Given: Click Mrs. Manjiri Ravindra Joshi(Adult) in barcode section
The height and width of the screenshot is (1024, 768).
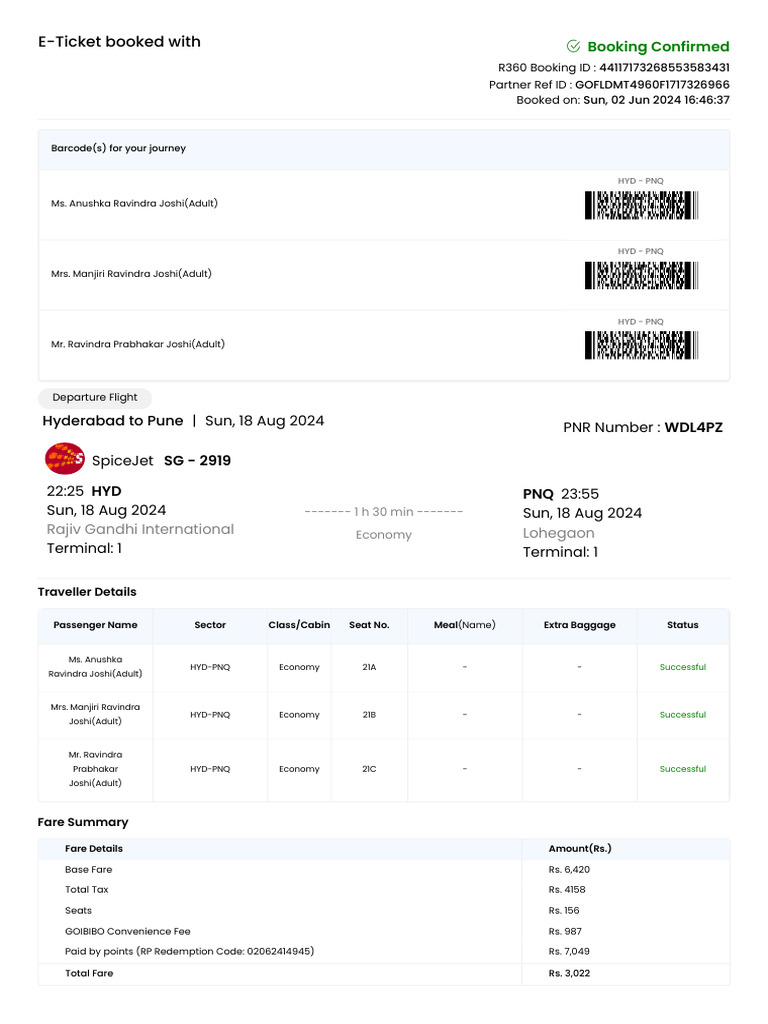Looking at the screenshot, I should (131, 274).
